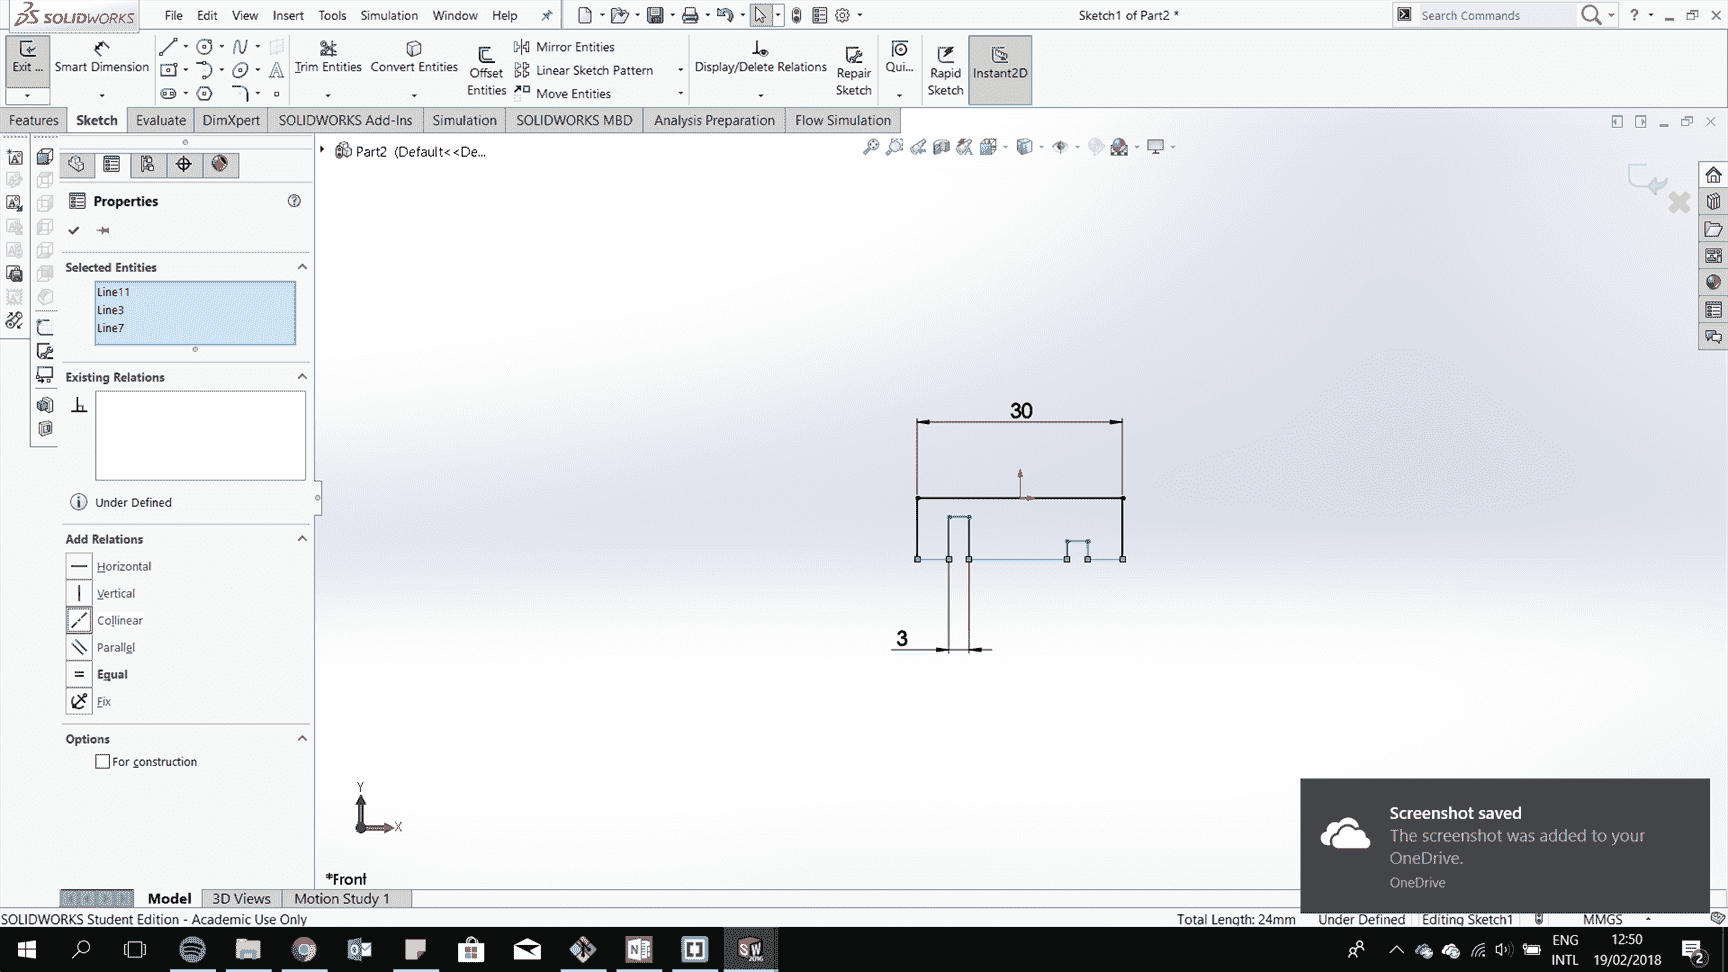Screen dimensions: 1728x972
Task: Select the Ellipse sketch tool
Action: [240, 69]
